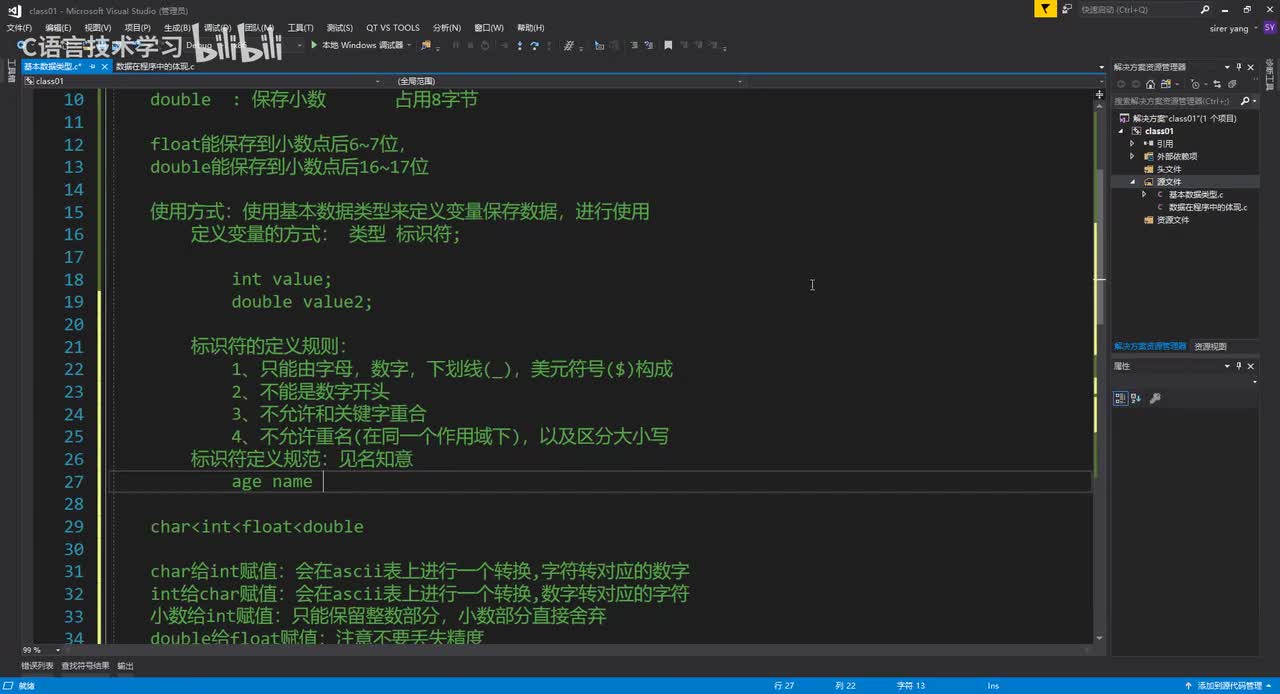Click the alphabetical sort icon in Properties
The image size is (1280, 694).
point(1137,398)
